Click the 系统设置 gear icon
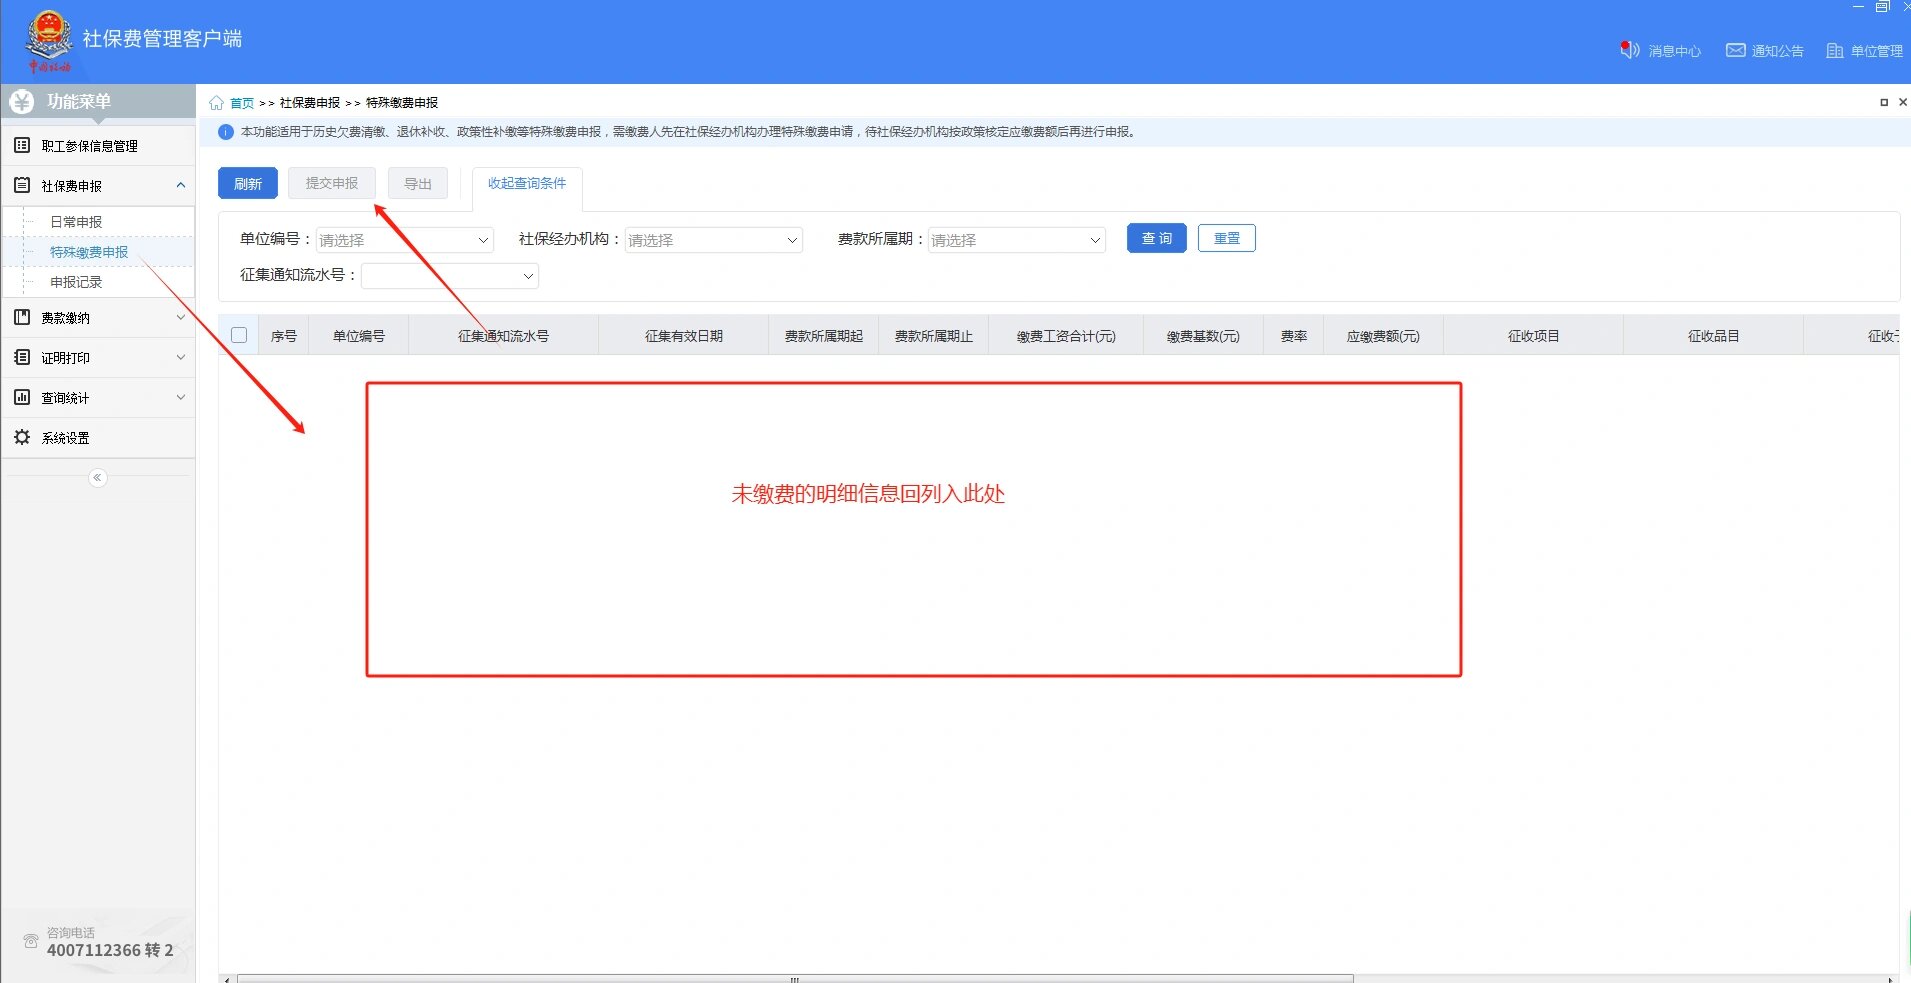Screen dimensions: 1911x983 click(x=22, y=438)
